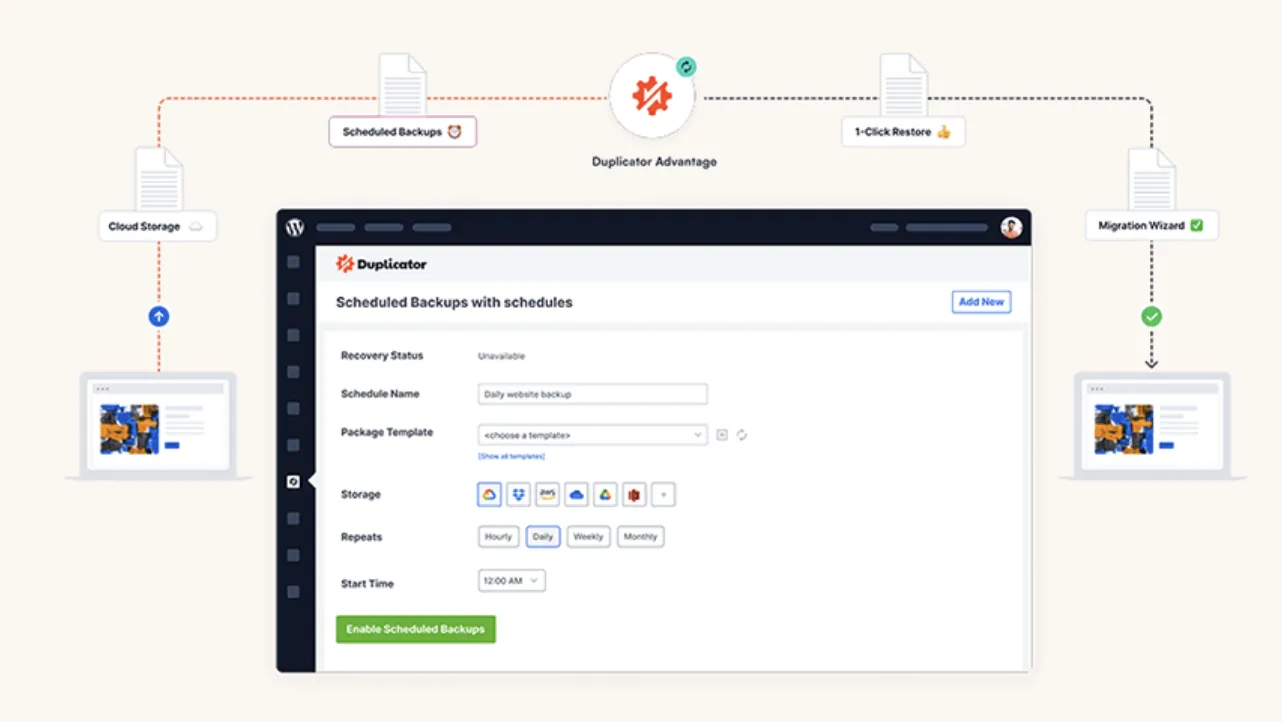Screen dimensions: 1282x722
Task: Click the "Unavailable" status text
Action: 501,356
